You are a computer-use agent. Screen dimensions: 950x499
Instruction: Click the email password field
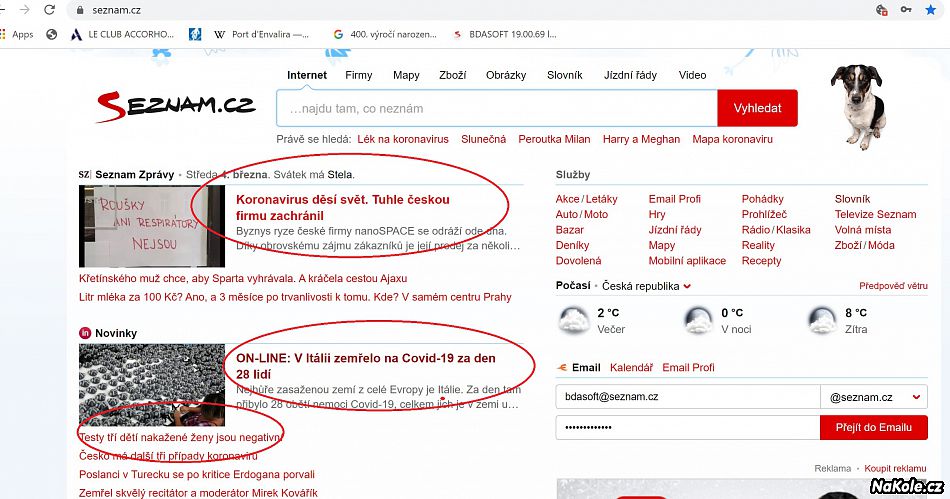[x=688, y=428]
